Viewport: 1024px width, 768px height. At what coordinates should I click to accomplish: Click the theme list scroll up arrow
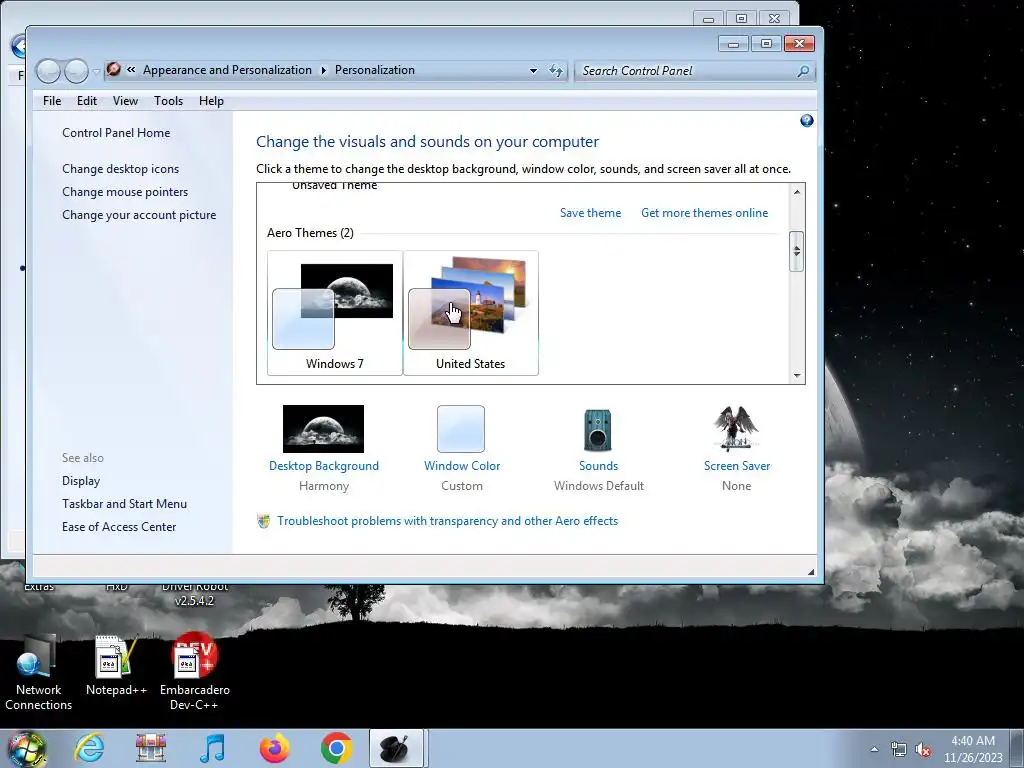[x=797, y=191]
